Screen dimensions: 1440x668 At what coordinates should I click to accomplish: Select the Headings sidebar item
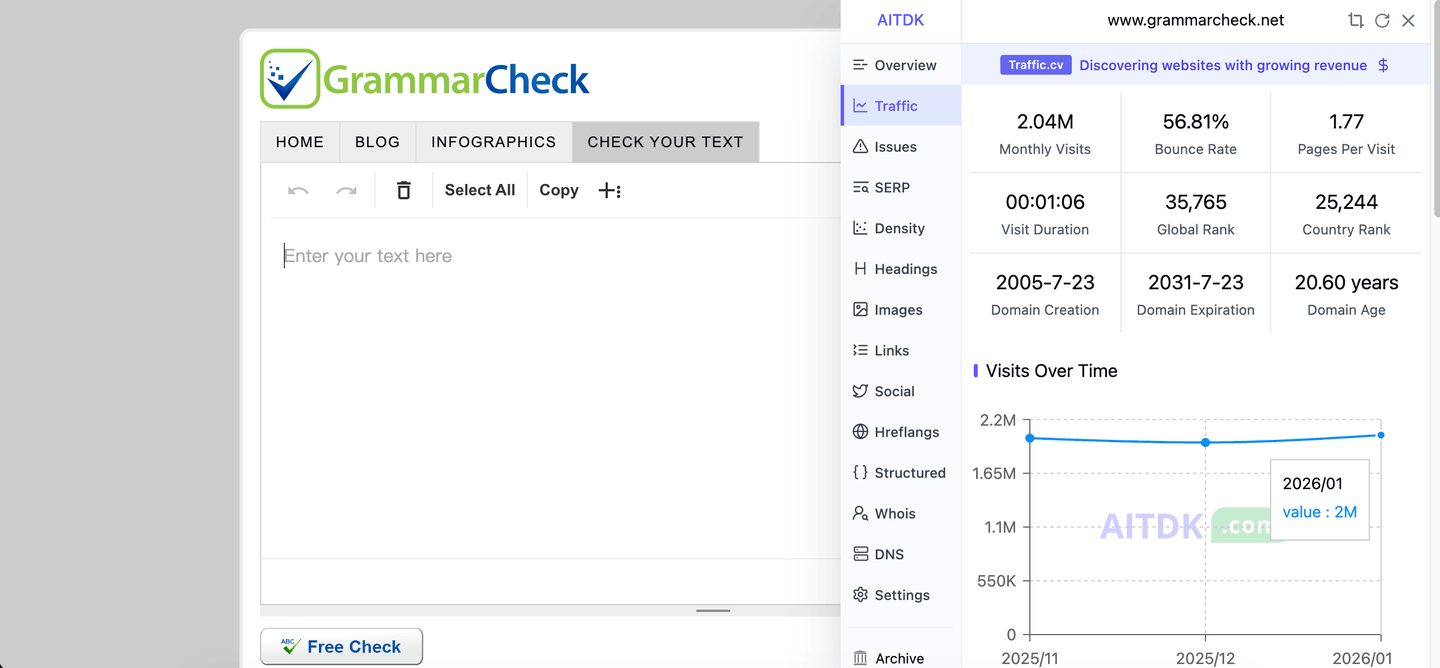[x=905, y=269]
